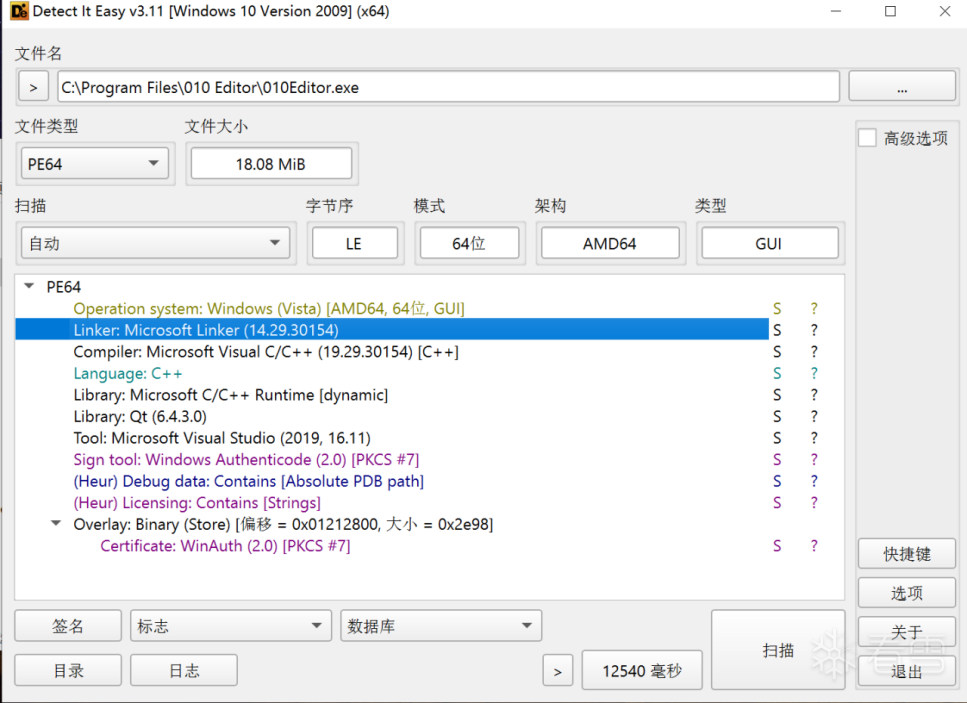Viewport: 967px width, 703px height.
Task: Click the ? link on Sign tool row
Action: pyautogui.click(x=814, y=459)
